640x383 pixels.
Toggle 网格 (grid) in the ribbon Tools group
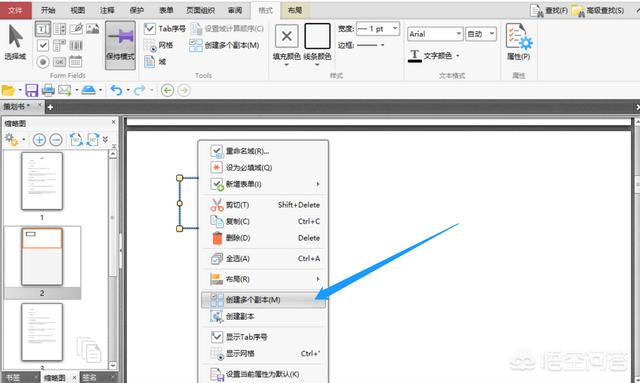pyautogui.click(x=158, y=45)
